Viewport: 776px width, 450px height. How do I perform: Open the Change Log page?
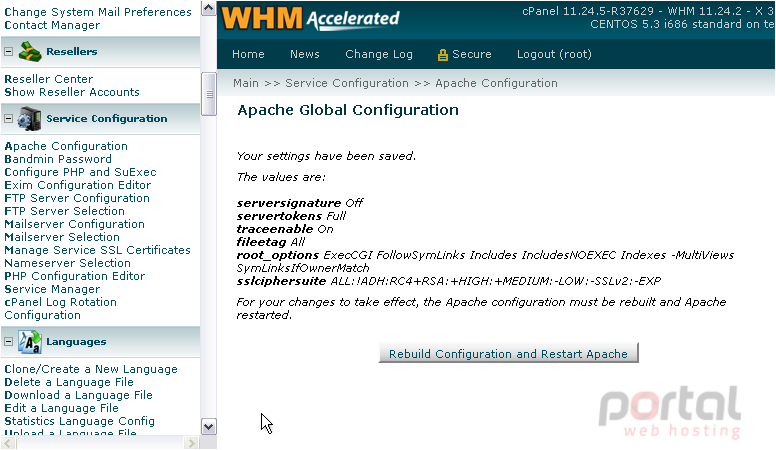point(379,54)
